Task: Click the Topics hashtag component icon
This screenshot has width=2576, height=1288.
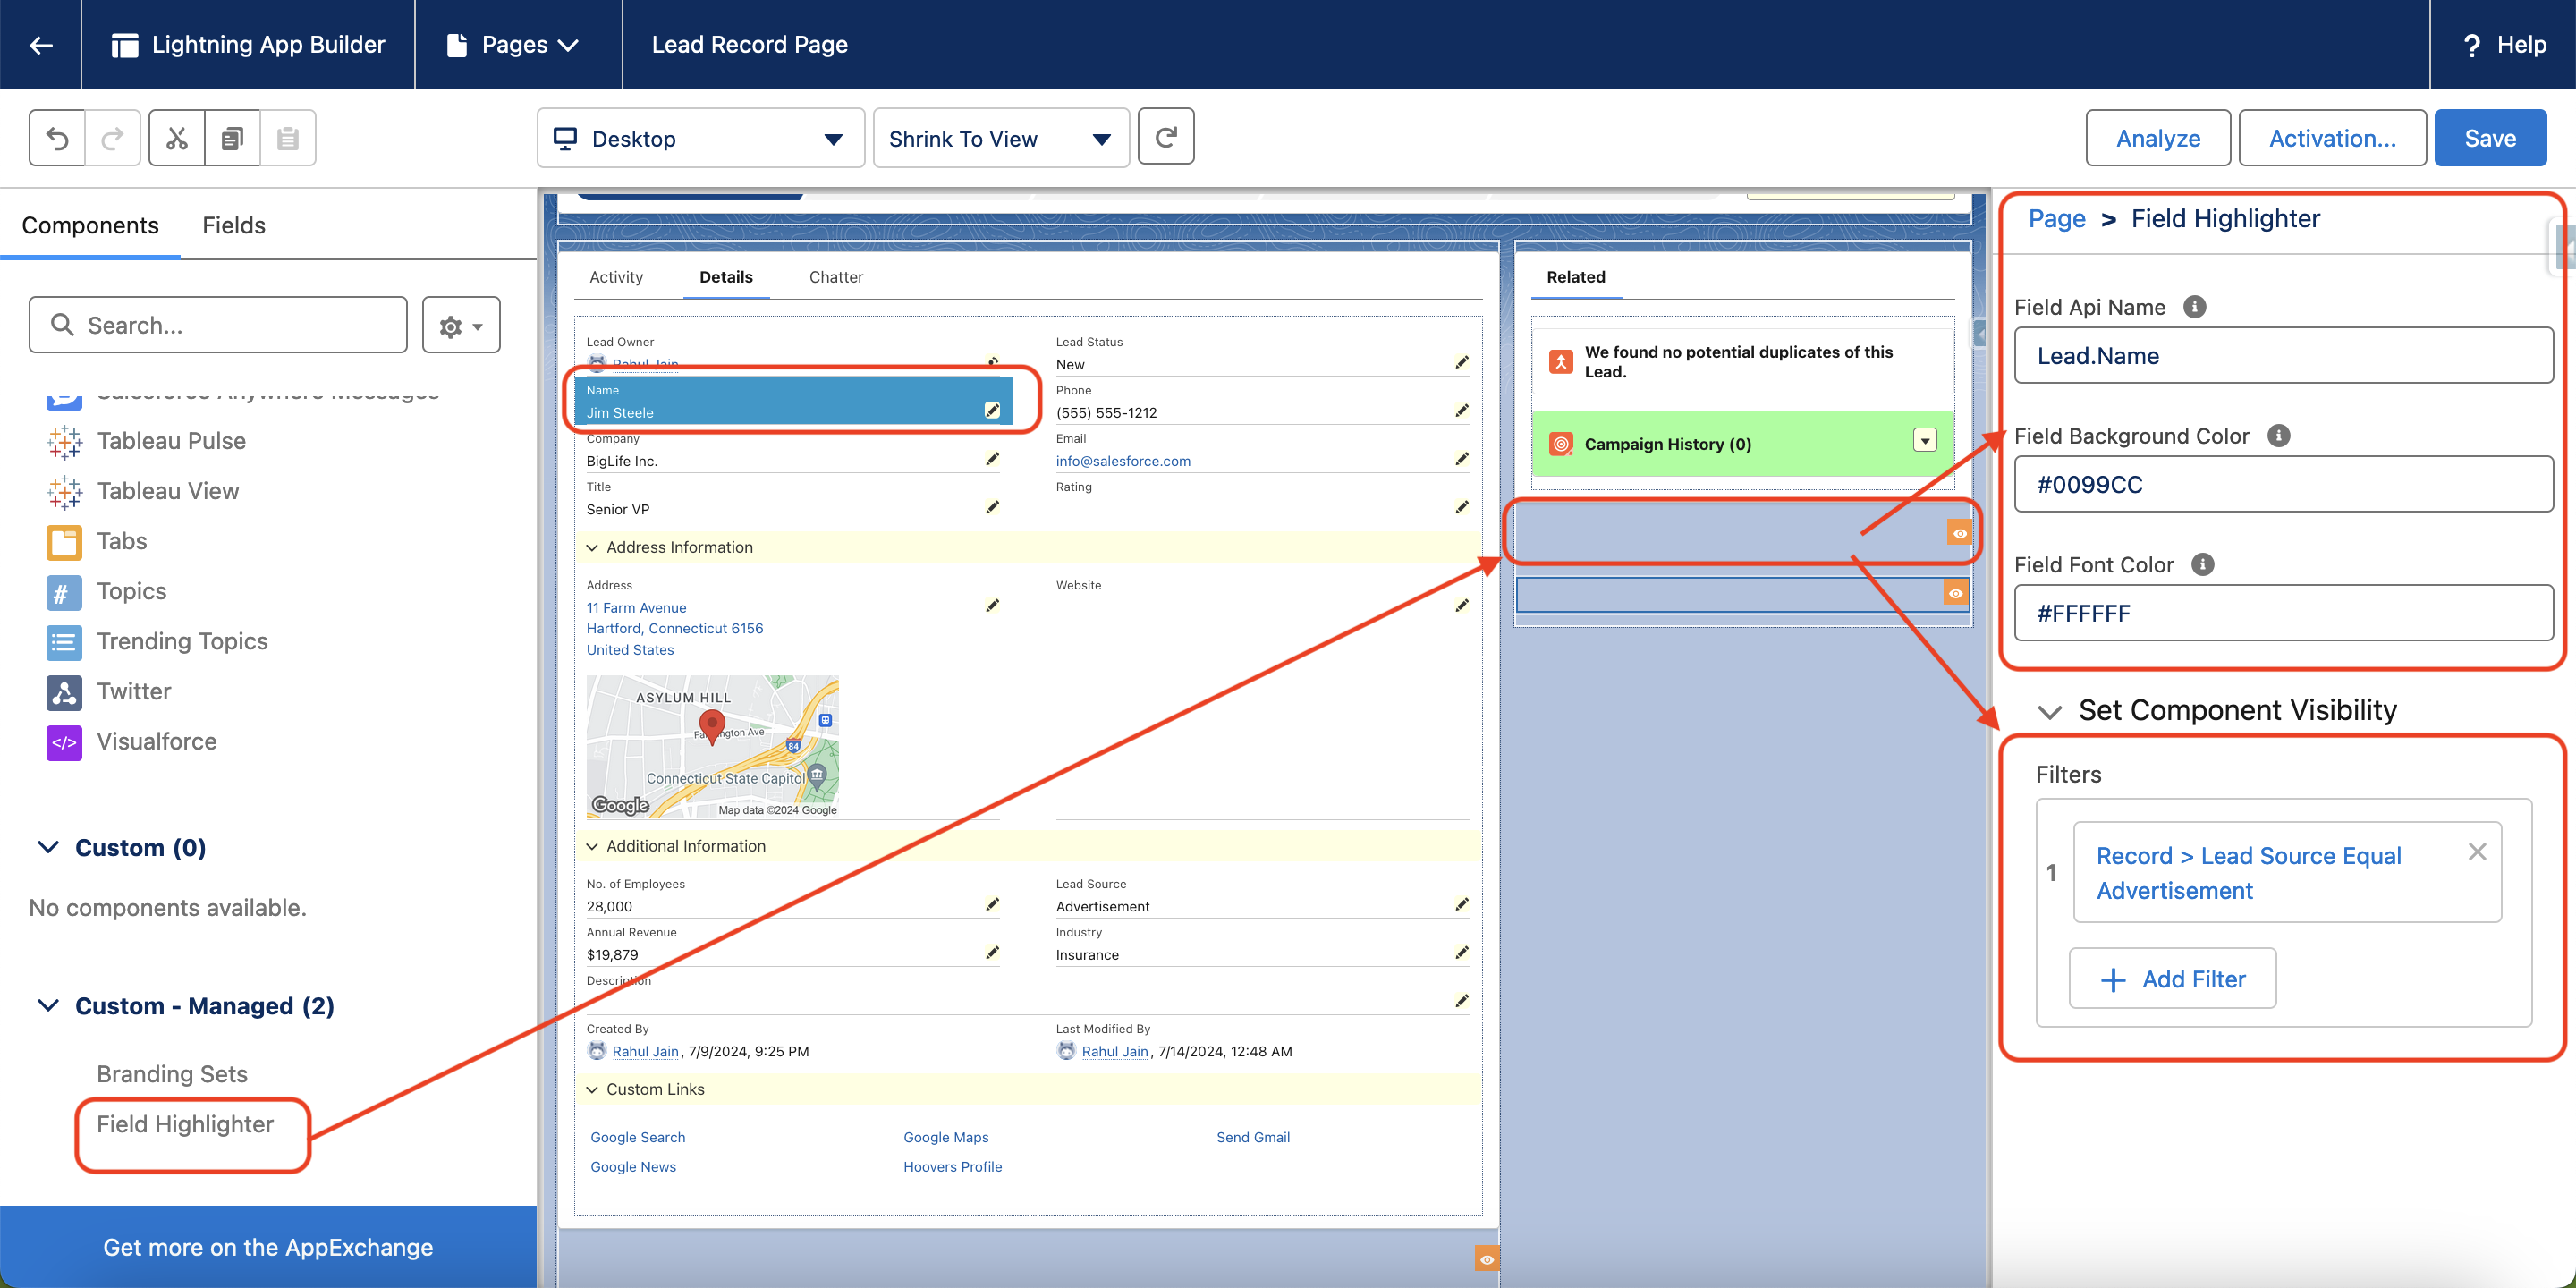Action: tap(64, 592)
